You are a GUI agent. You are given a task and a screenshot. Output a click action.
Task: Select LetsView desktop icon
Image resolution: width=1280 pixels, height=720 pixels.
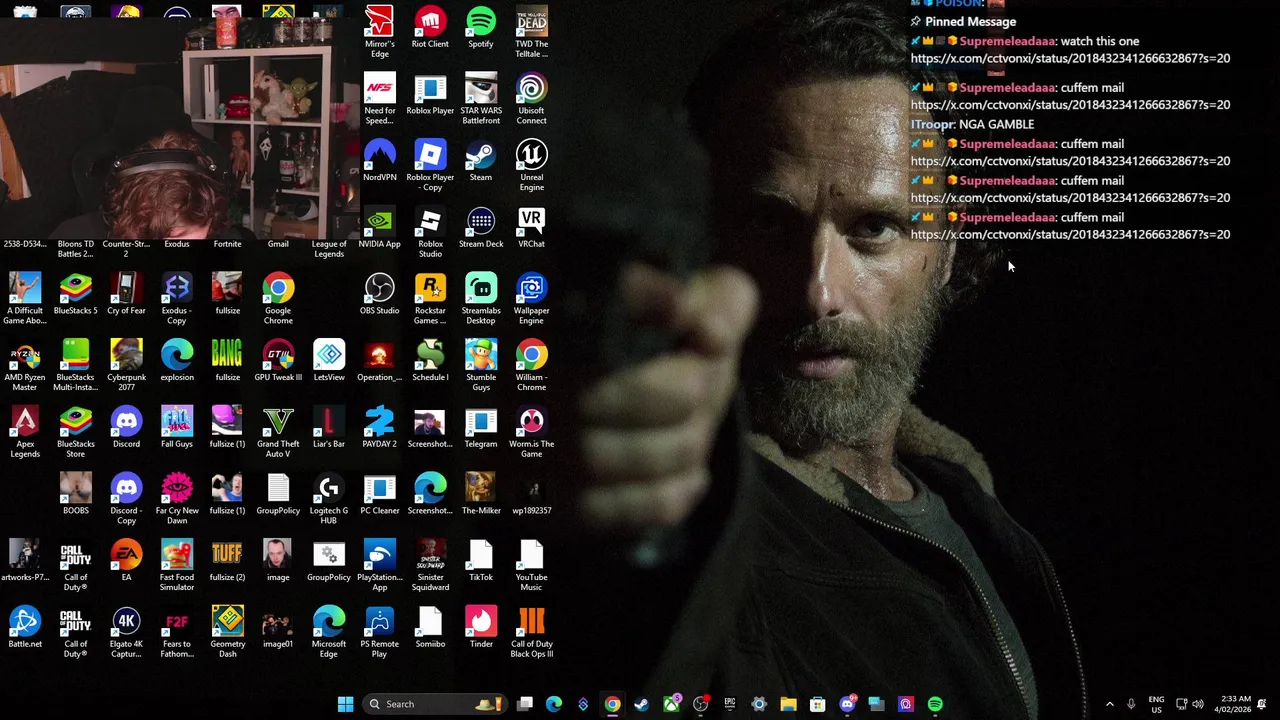click(329, 361)
